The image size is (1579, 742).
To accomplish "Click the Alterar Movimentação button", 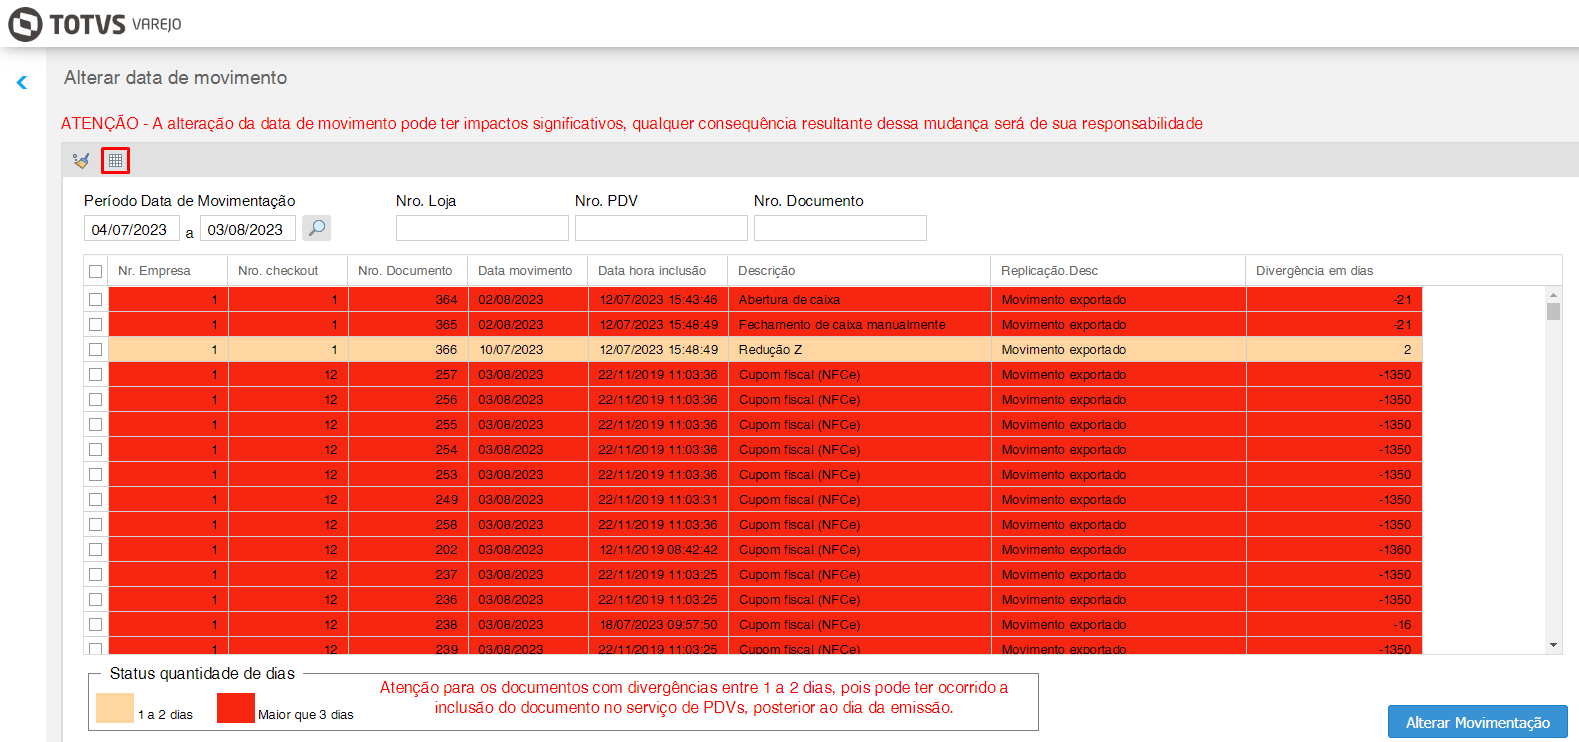I will [1477, 722].
